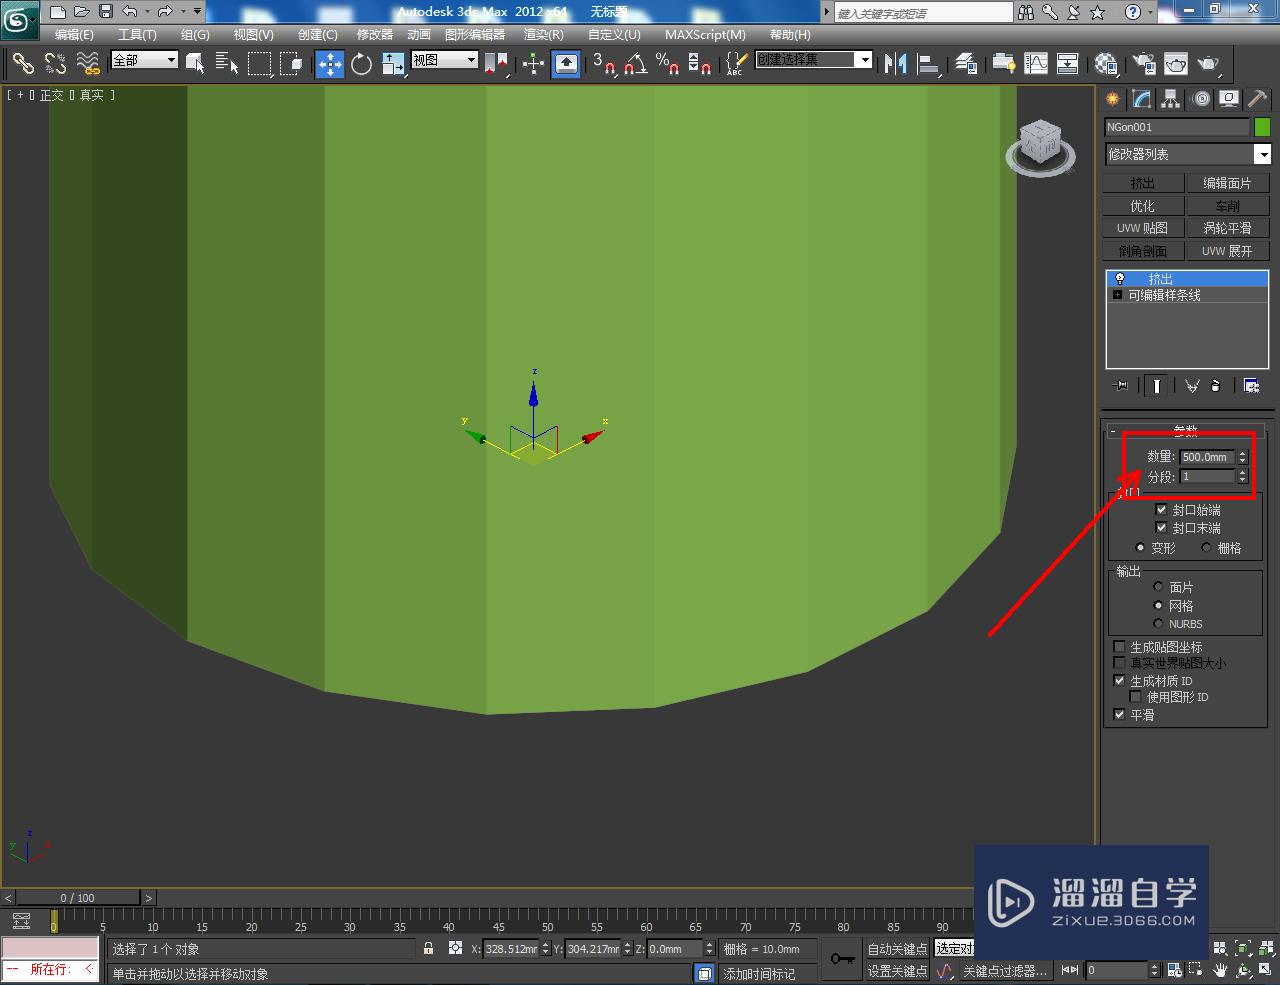Open the Display command panel tab
This screenshot has width=1280, height=985.
coord(1229,99)
